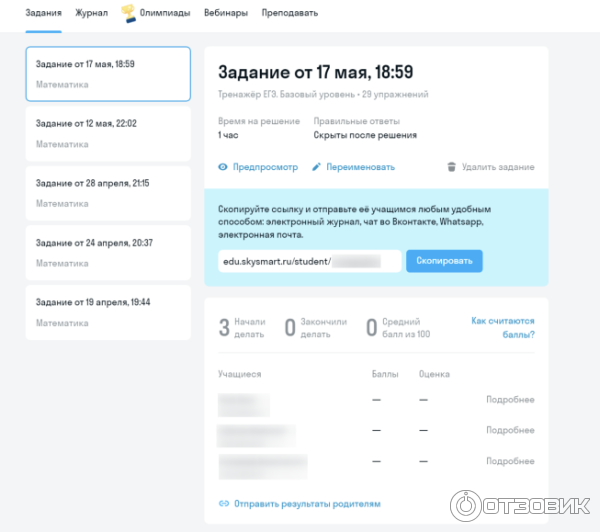Click the student link input field

[x=309, y=261]
